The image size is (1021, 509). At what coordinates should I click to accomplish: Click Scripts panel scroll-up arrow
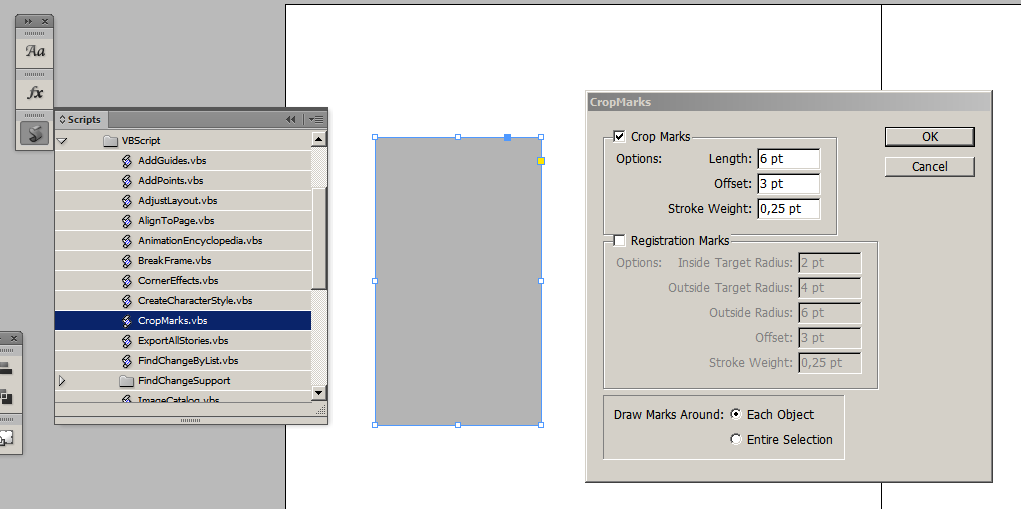tap(318, 139)
